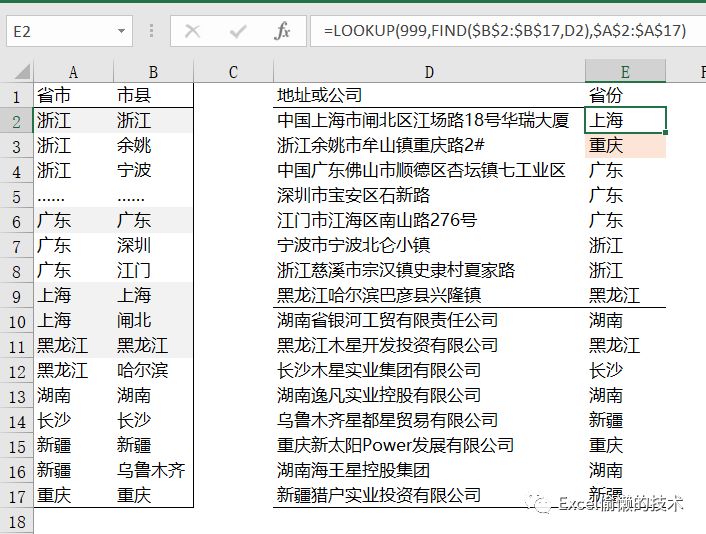This screenshot has width=706, height=534.
Task: Click cell B16 '乌鲁木齐'
Action: [153, 471]
